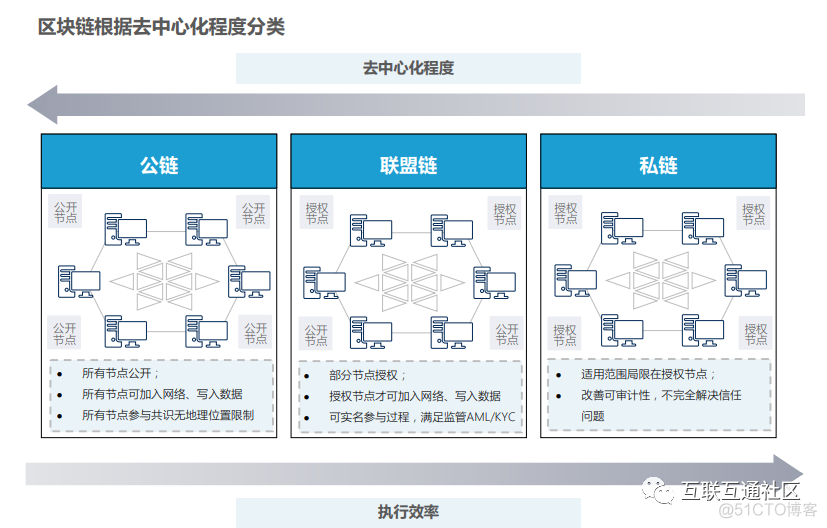Click the 适用范围局限在授权节点 bullet line
The image size is (827, 528).
(x=648, y=374)
